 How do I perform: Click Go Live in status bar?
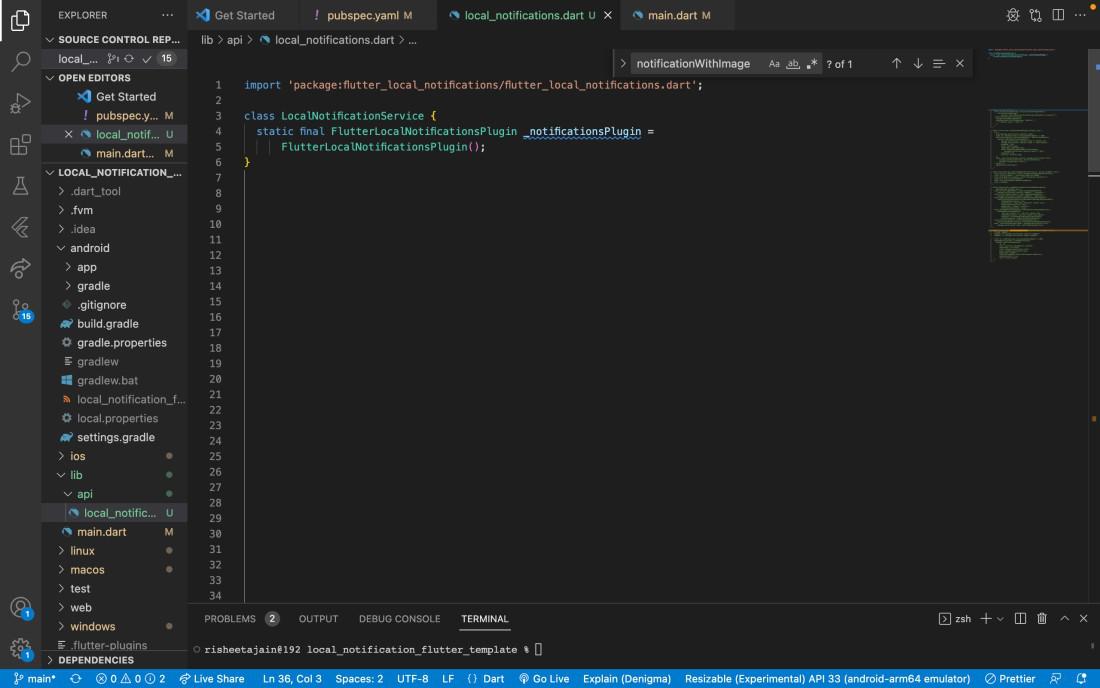[544, 679]
